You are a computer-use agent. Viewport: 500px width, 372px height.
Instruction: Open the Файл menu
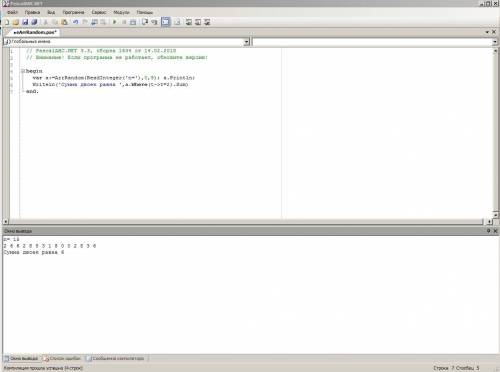(x=12, y=12)
